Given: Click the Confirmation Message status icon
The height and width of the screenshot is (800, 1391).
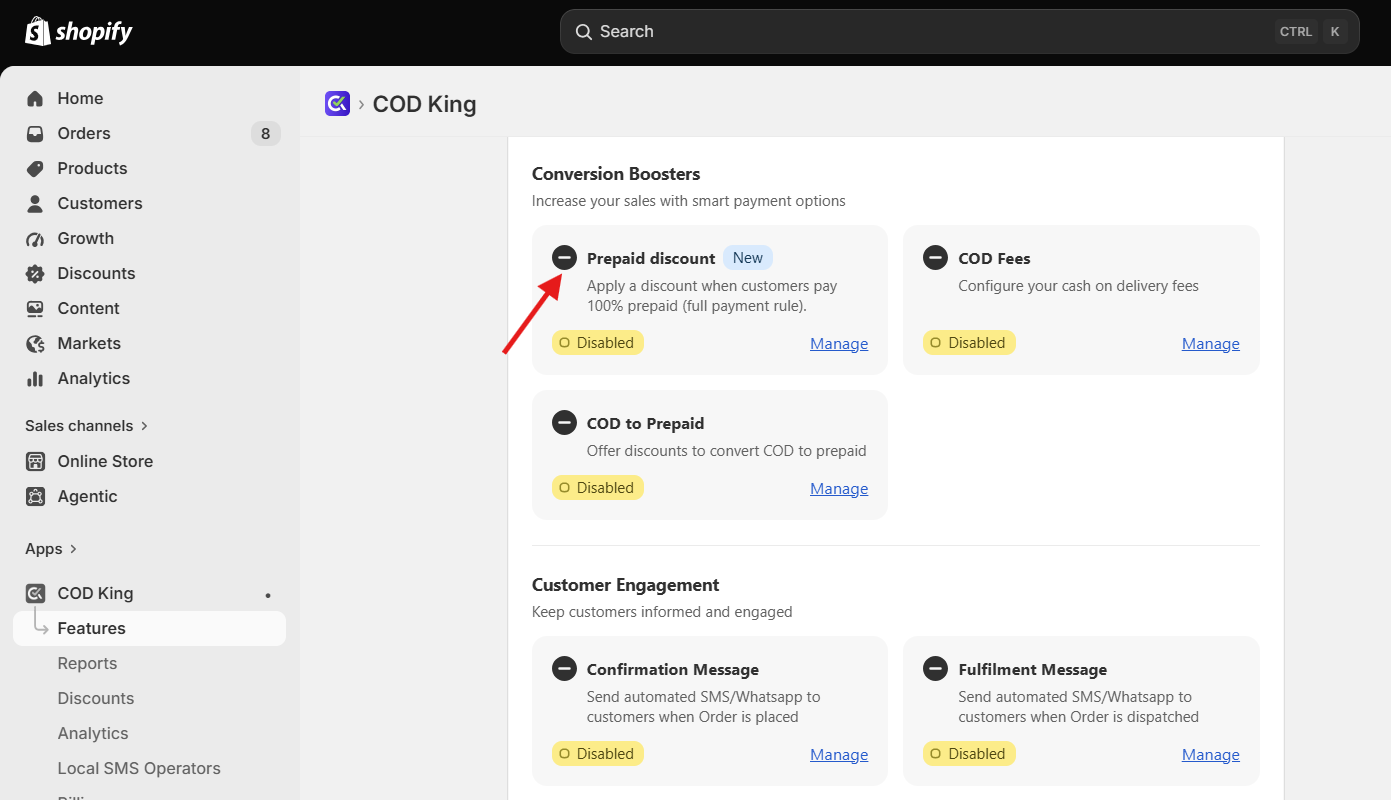Looking at the screenshot, I should pos(564,669).
